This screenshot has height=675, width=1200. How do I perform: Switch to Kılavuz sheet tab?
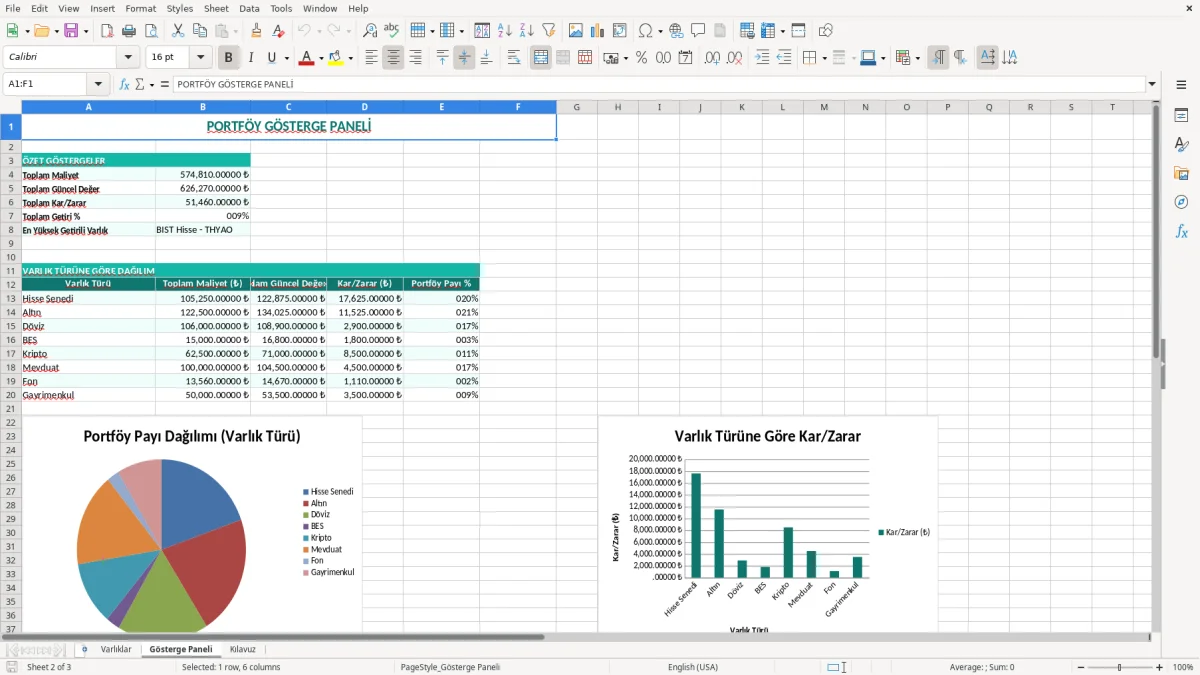(243, 649)
